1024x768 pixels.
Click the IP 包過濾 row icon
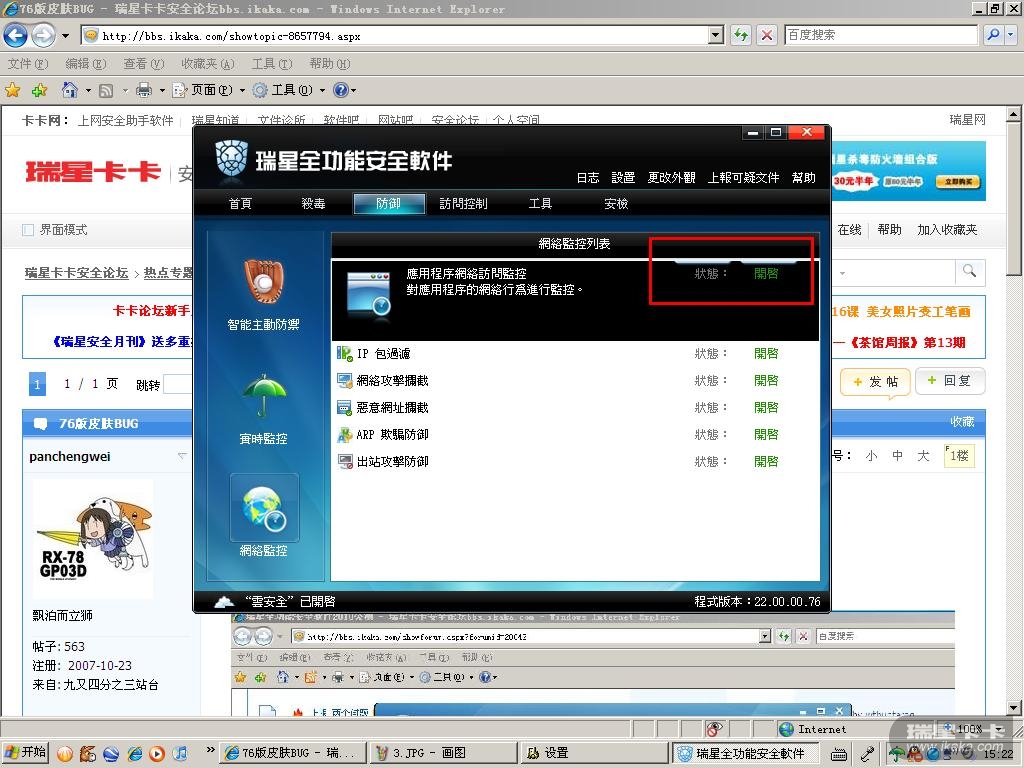pyautogui.click(x=344, y=353)
